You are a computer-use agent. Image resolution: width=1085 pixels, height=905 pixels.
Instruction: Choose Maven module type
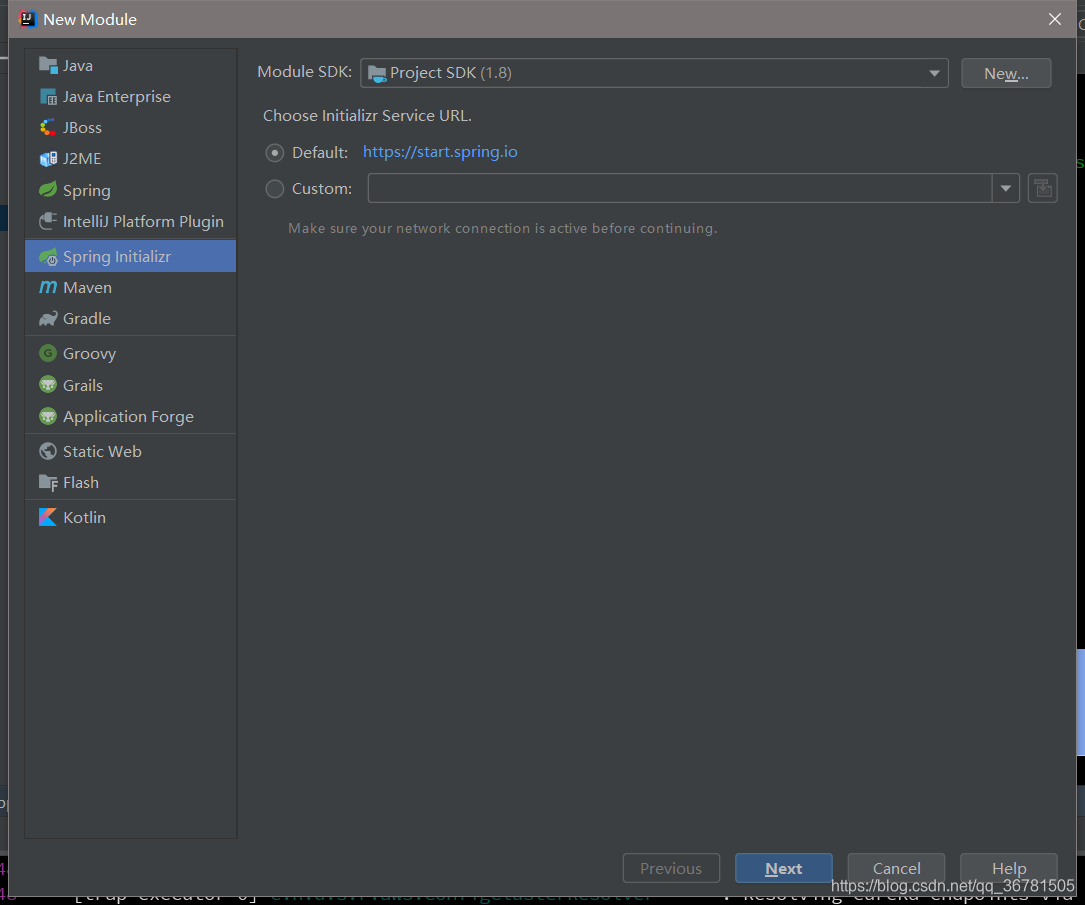[x=130, y=287]
